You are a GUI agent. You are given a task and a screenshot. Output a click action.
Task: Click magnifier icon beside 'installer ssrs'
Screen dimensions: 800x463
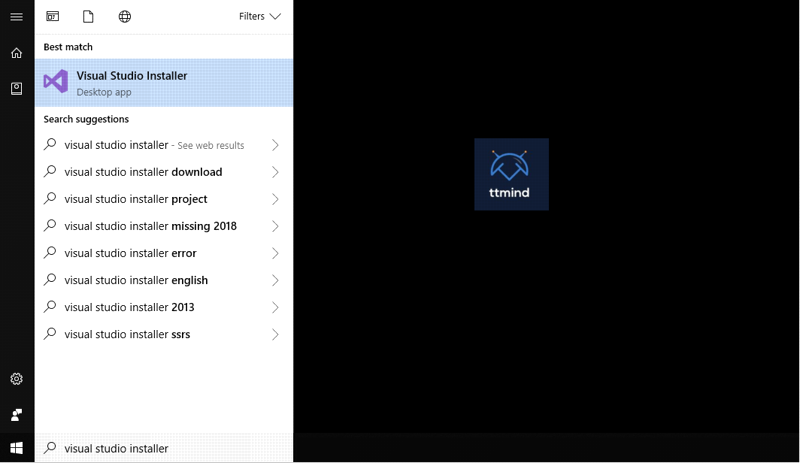pyautogui.click(x=50, y=334)
